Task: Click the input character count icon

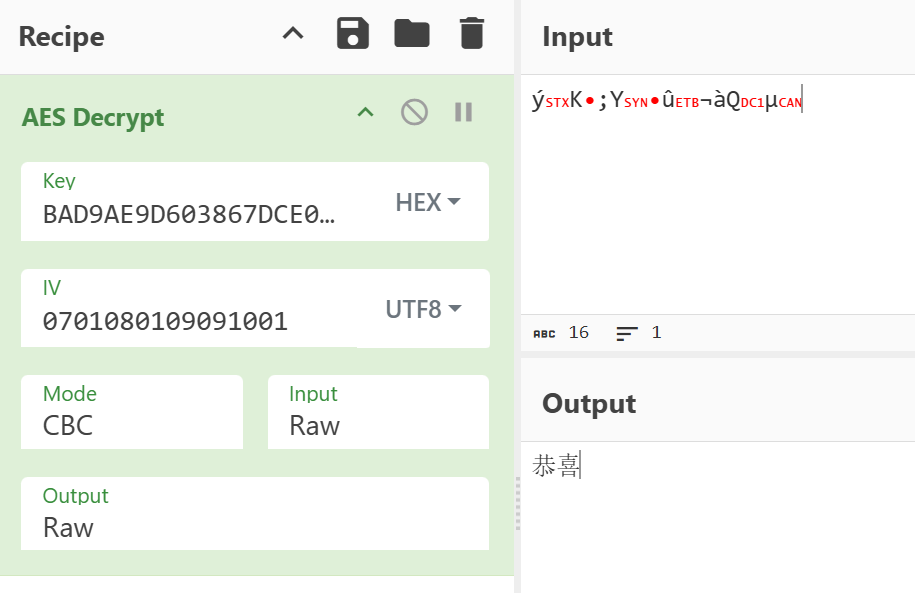Action: click(544, 333)
